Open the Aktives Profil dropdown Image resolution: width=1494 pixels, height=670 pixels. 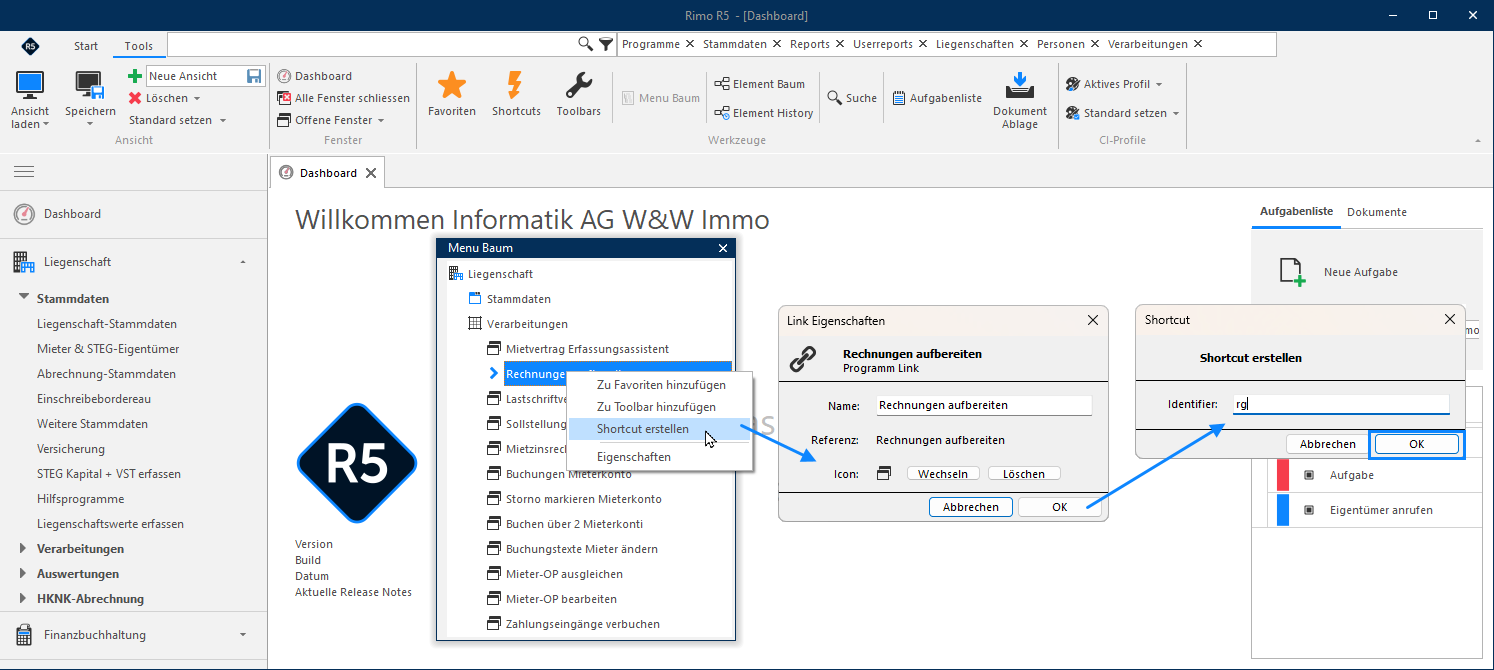[1114, 84]
